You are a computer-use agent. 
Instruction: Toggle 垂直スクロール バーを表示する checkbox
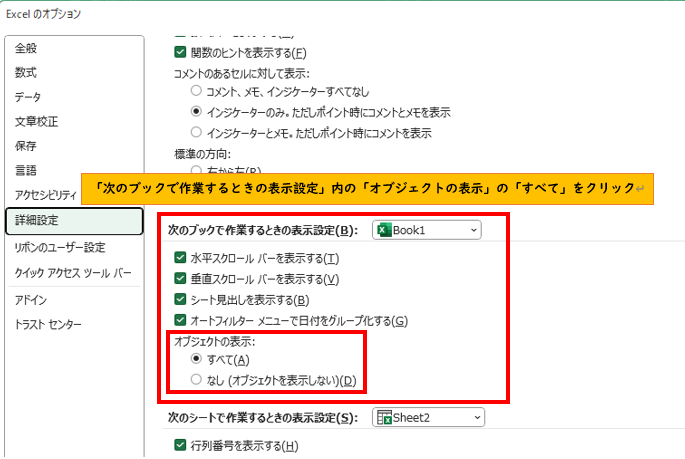click(180, 278)
